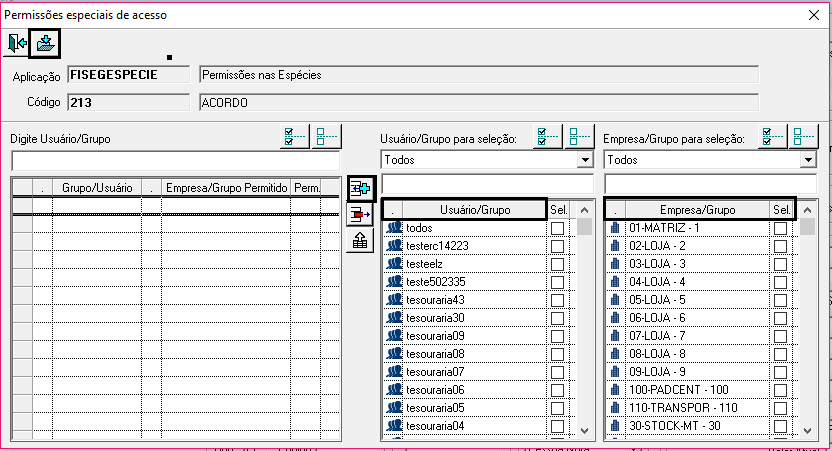Image resolution: width=832 pixels, height=451 pixels.
Task: Click the building icon beside 08-LOJA - 8
Action: (616, 354)
